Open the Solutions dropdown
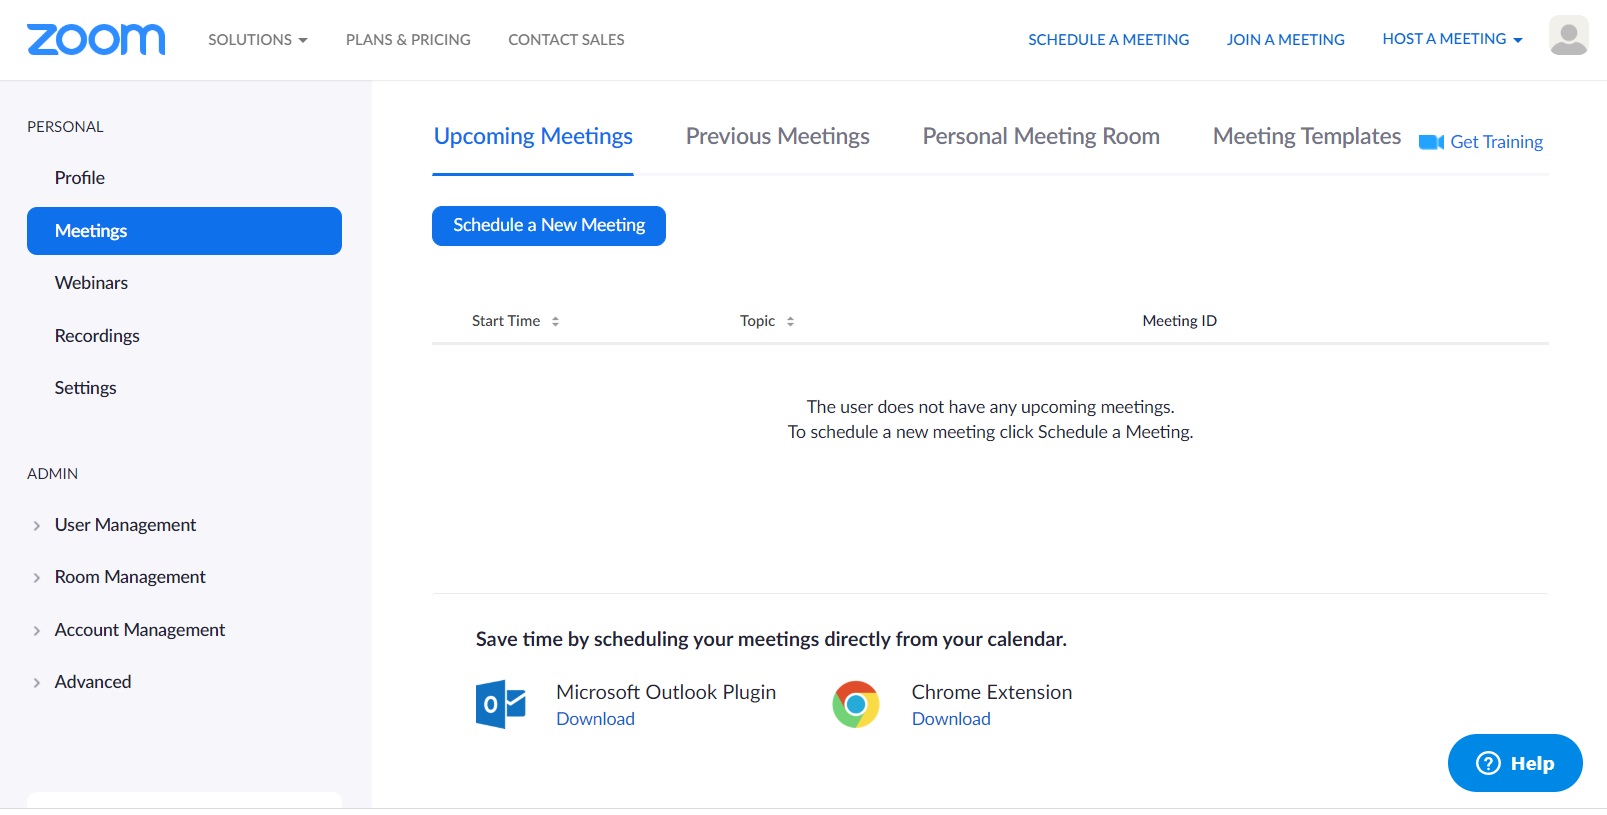The image size is (1607, 815). tap(258, 40)
